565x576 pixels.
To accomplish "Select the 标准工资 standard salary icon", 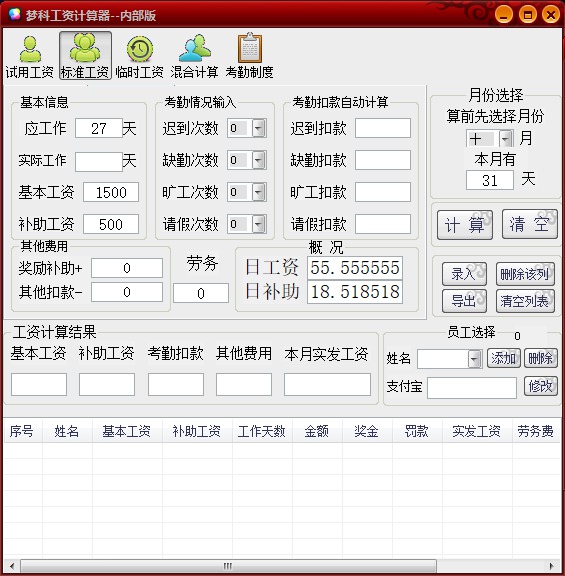I will 85,55.
